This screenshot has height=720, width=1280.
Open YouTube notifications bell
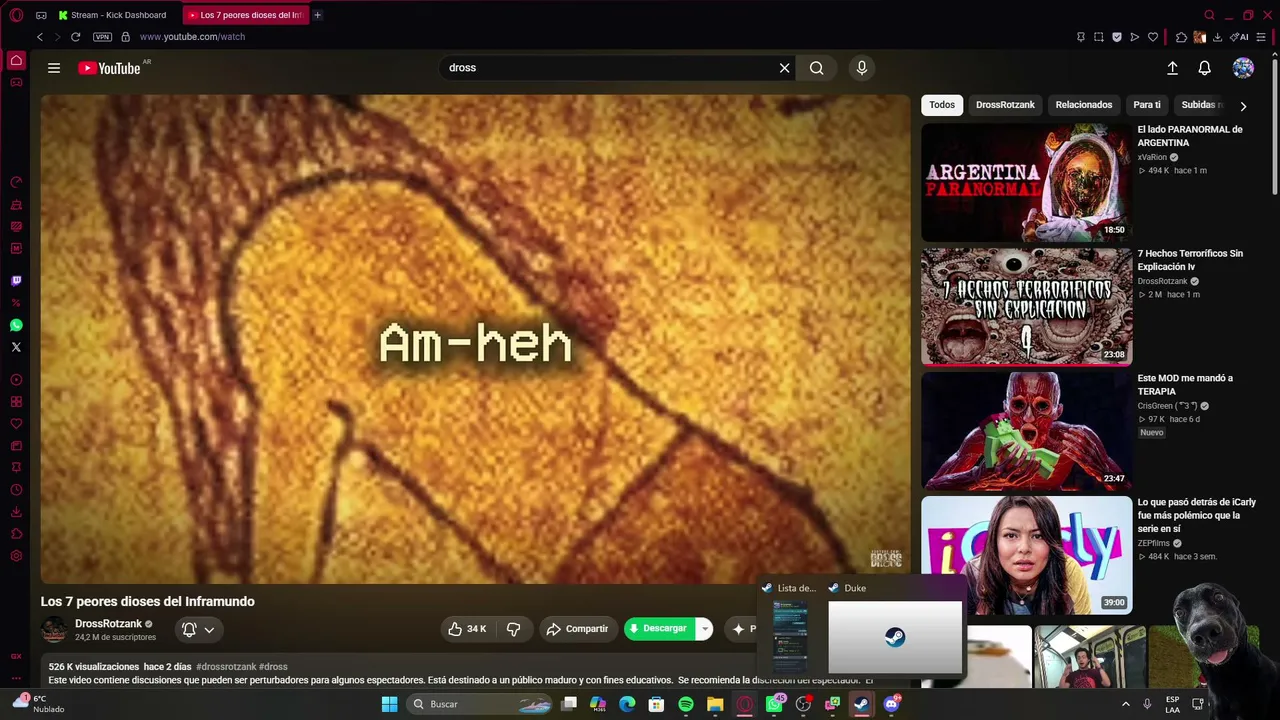pyautogui.click(x=1205, y=68)
